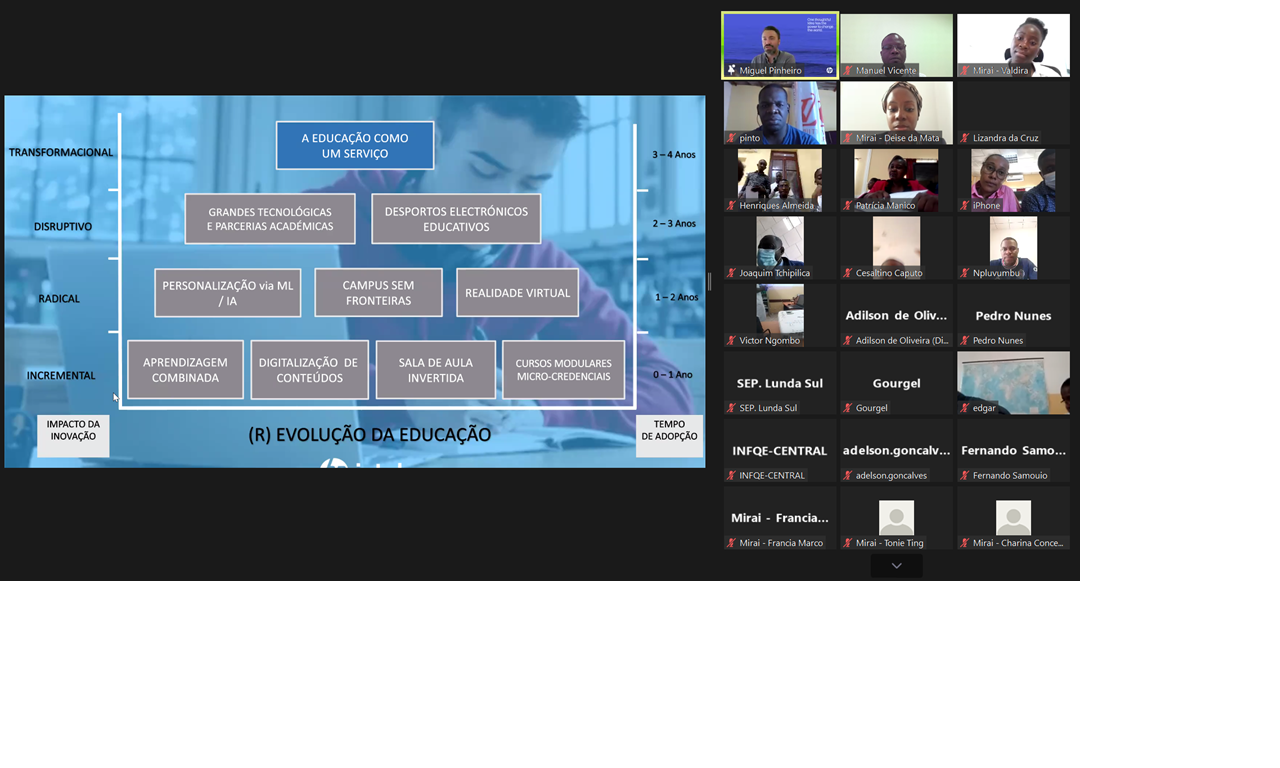
Task: Click the muted mic icon for Mirai - Valdira
Action: [965, 71]
